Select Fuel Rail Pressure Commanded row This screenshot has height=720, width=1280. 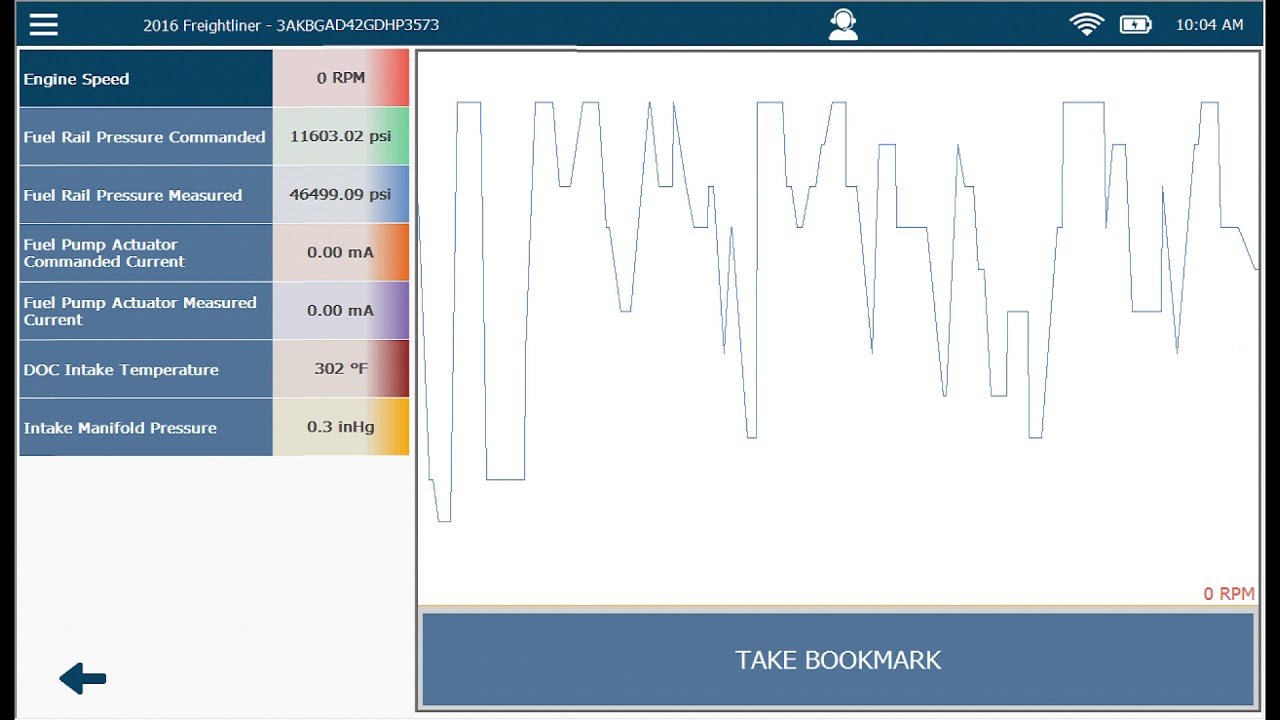click(x=214, y=137)
